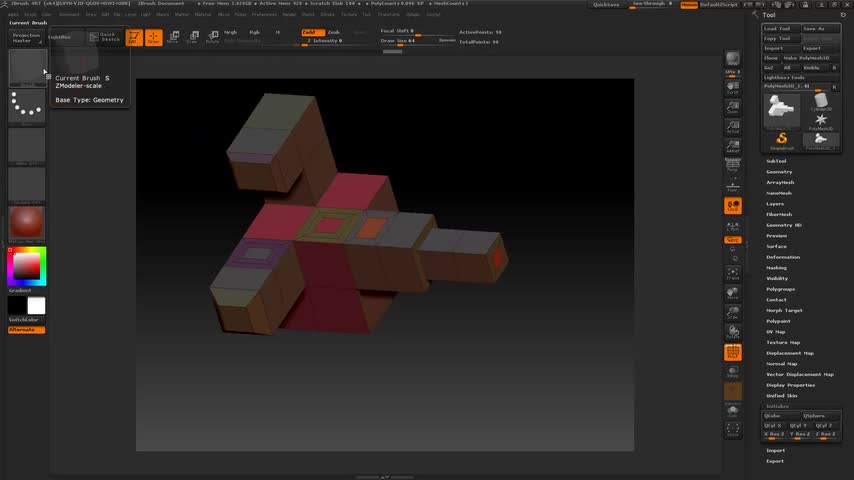The width and height of the screenshot is (854, 480).
Task: Toggle Edit mode button
Action: (x=134, y=37)
